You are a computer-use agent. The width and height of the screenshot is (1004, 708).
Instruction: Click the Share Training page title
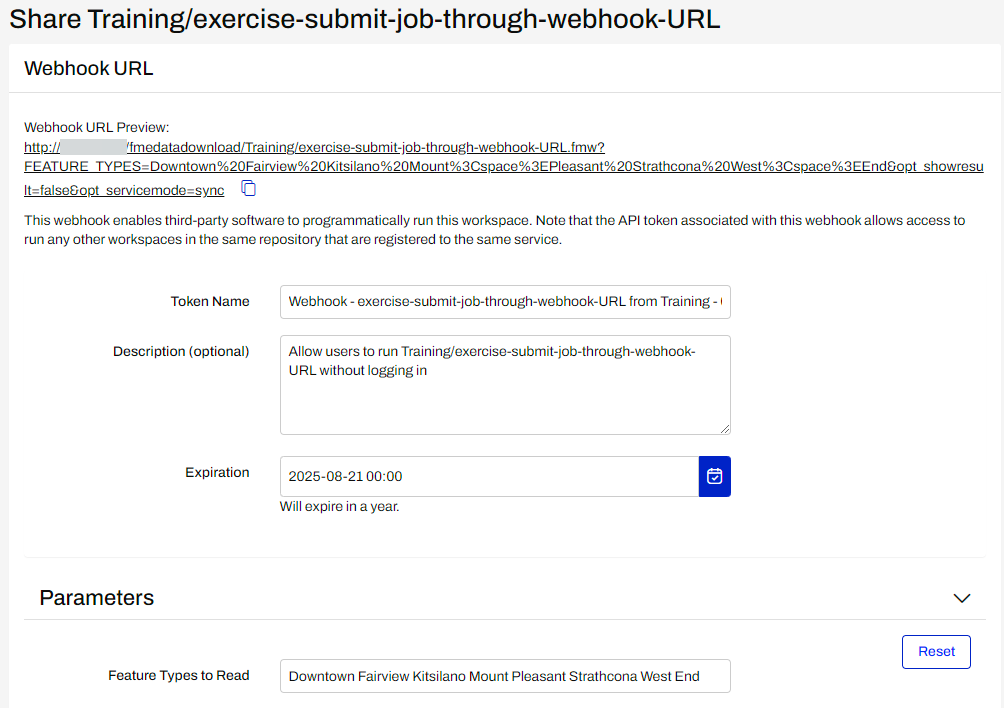pos(365,19)
